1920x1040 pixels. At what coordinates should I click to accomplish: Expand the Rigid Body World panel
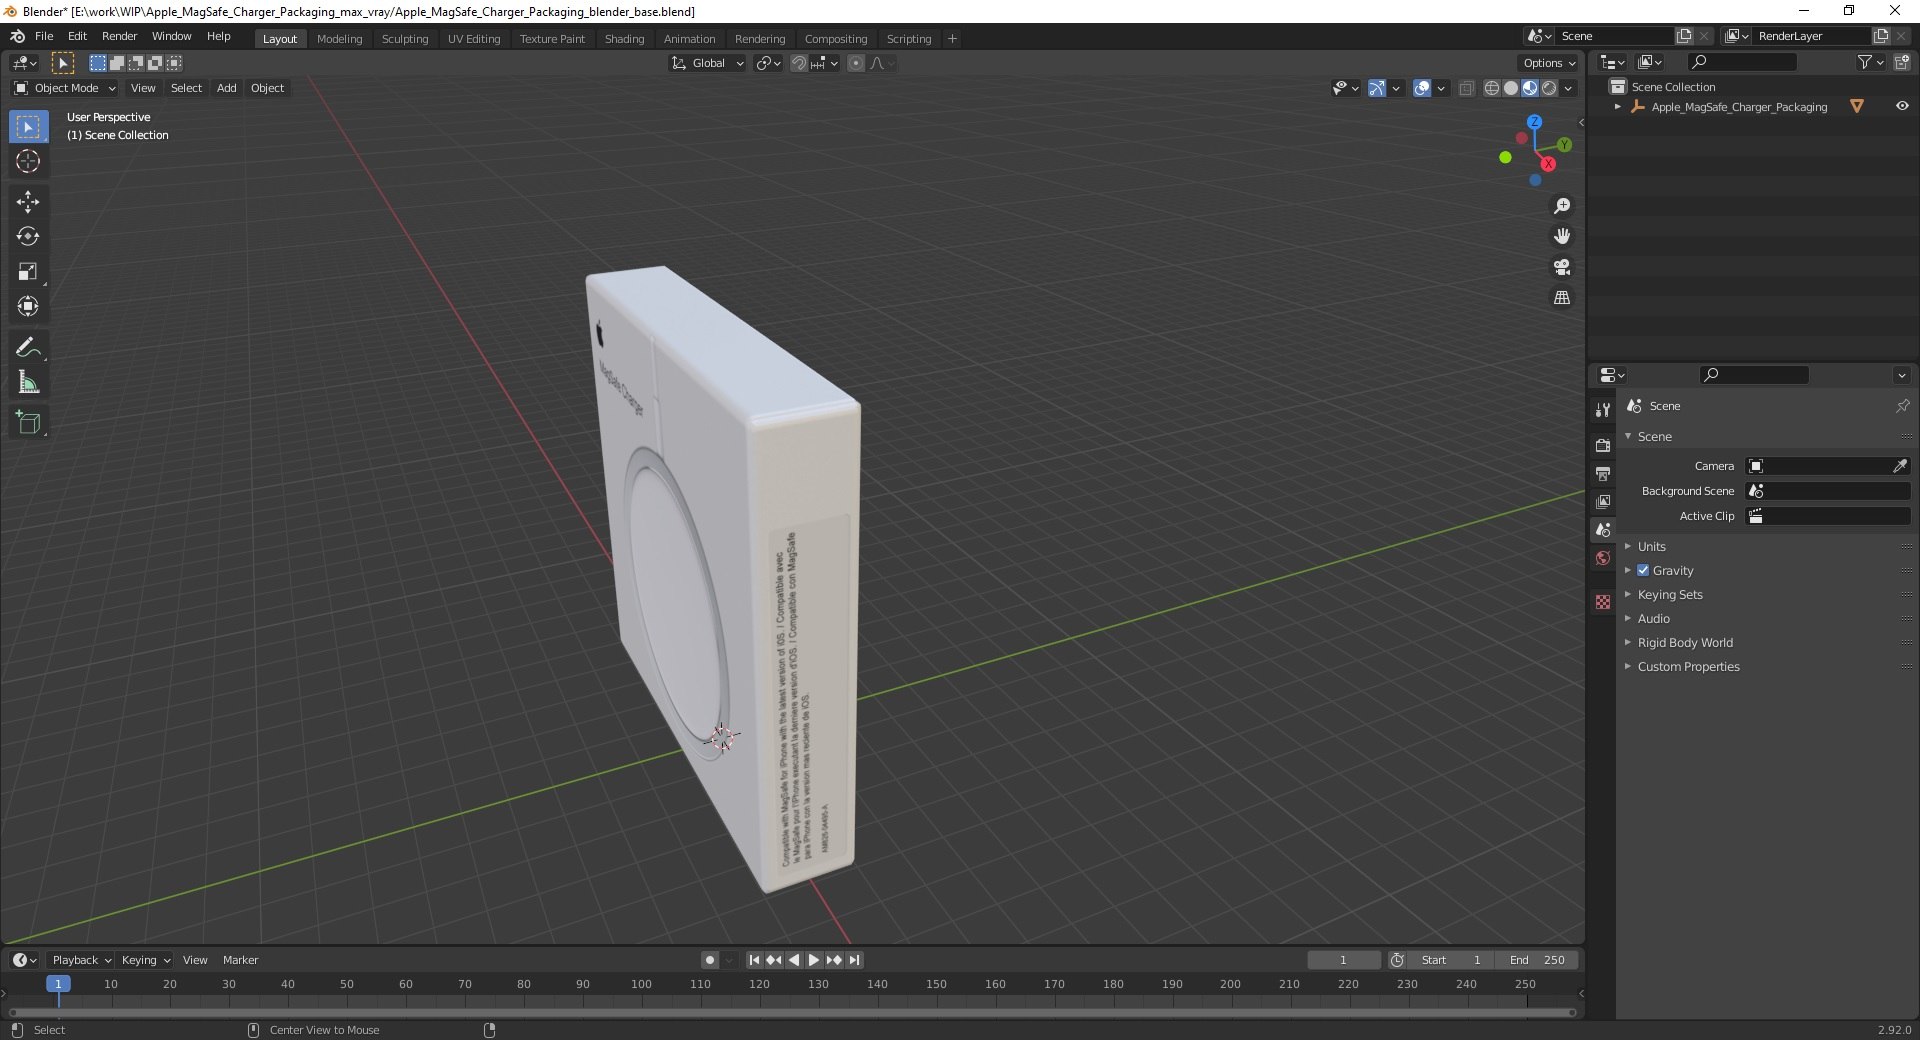(x=1685, y=642)
